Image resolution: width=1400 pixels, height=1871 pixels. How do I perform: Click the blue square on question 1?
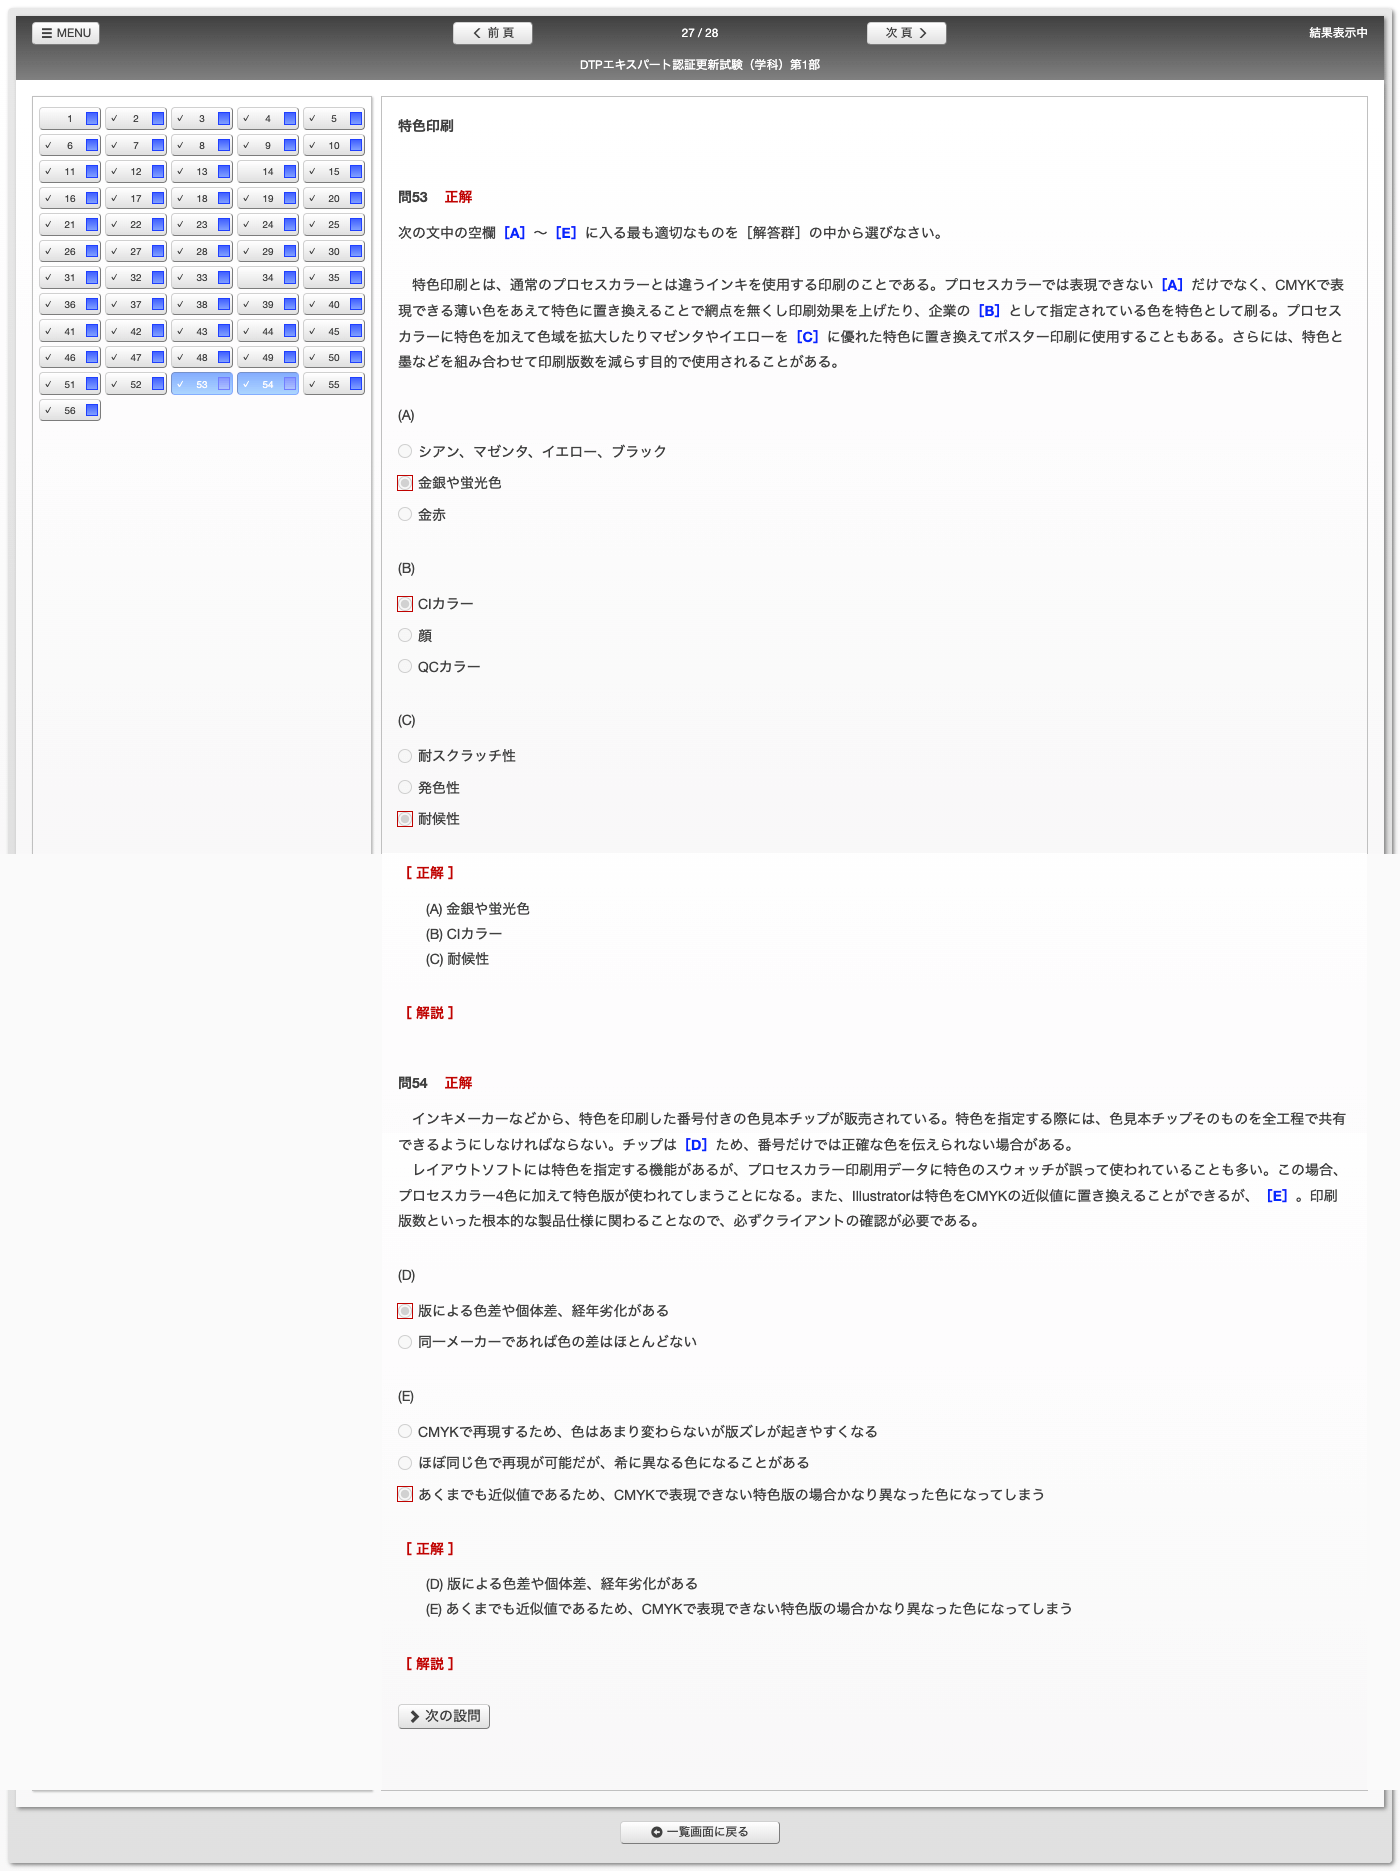92,119
